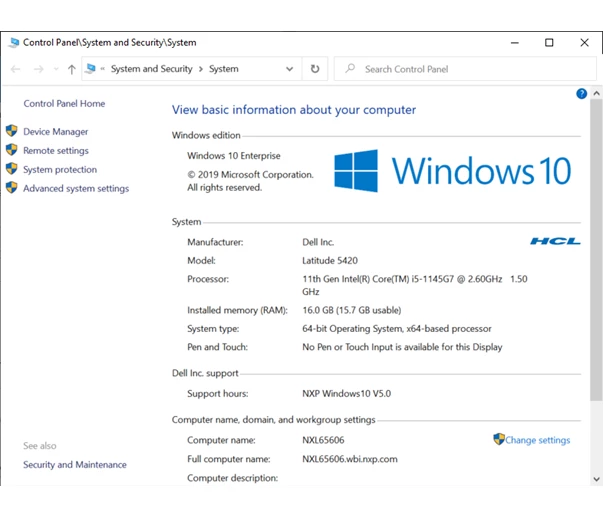Minimize the System window

[515, 43]
